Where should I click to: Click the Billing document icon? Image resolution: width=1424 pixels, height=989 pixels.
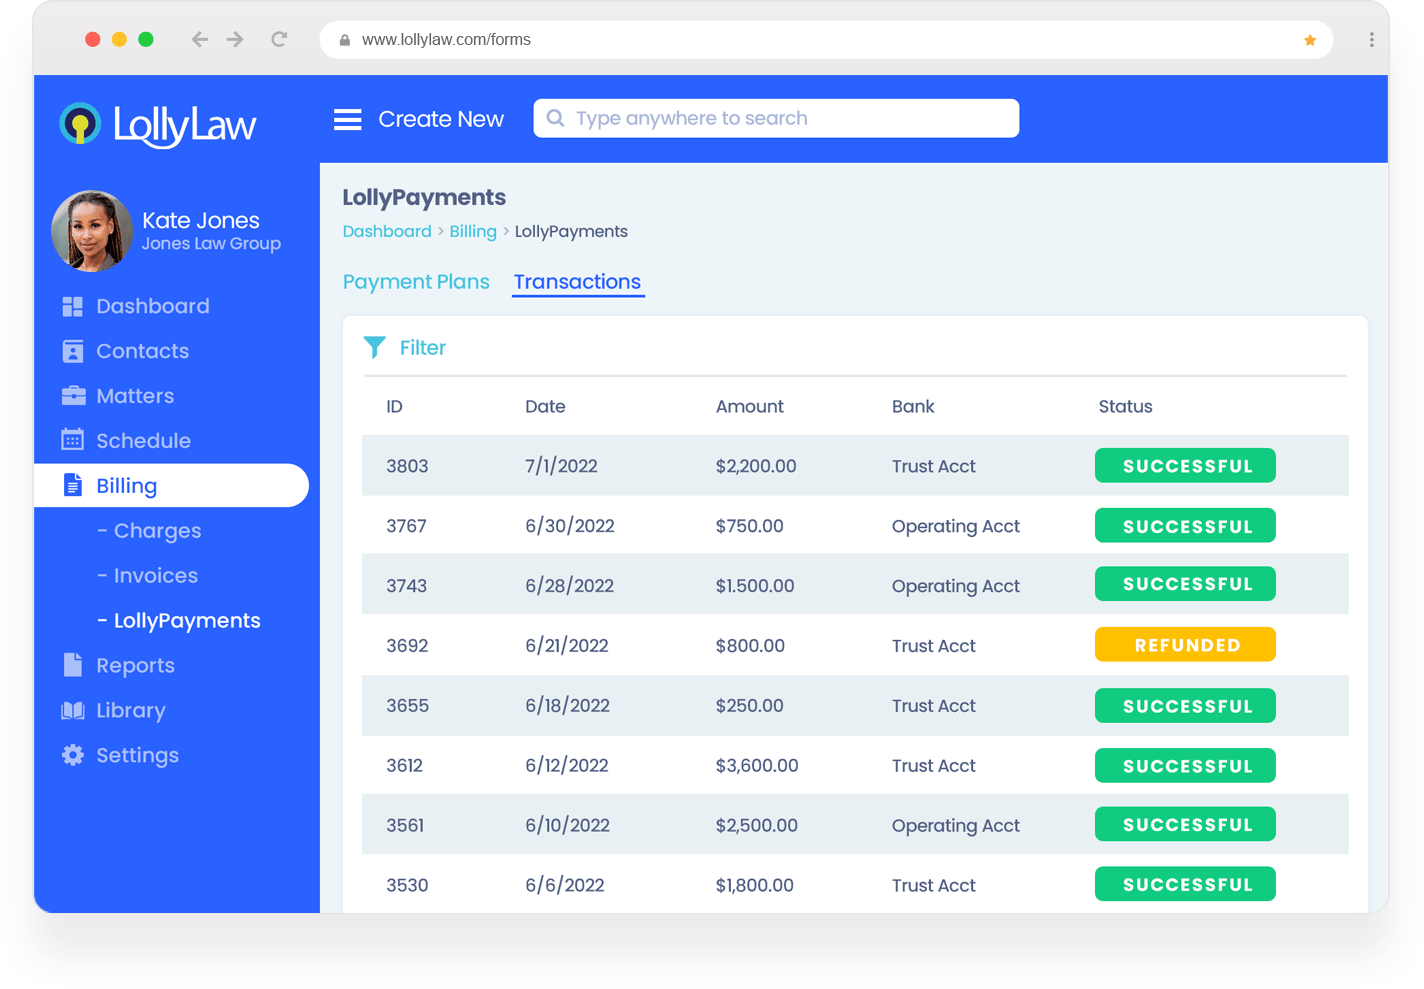(73, 485)
